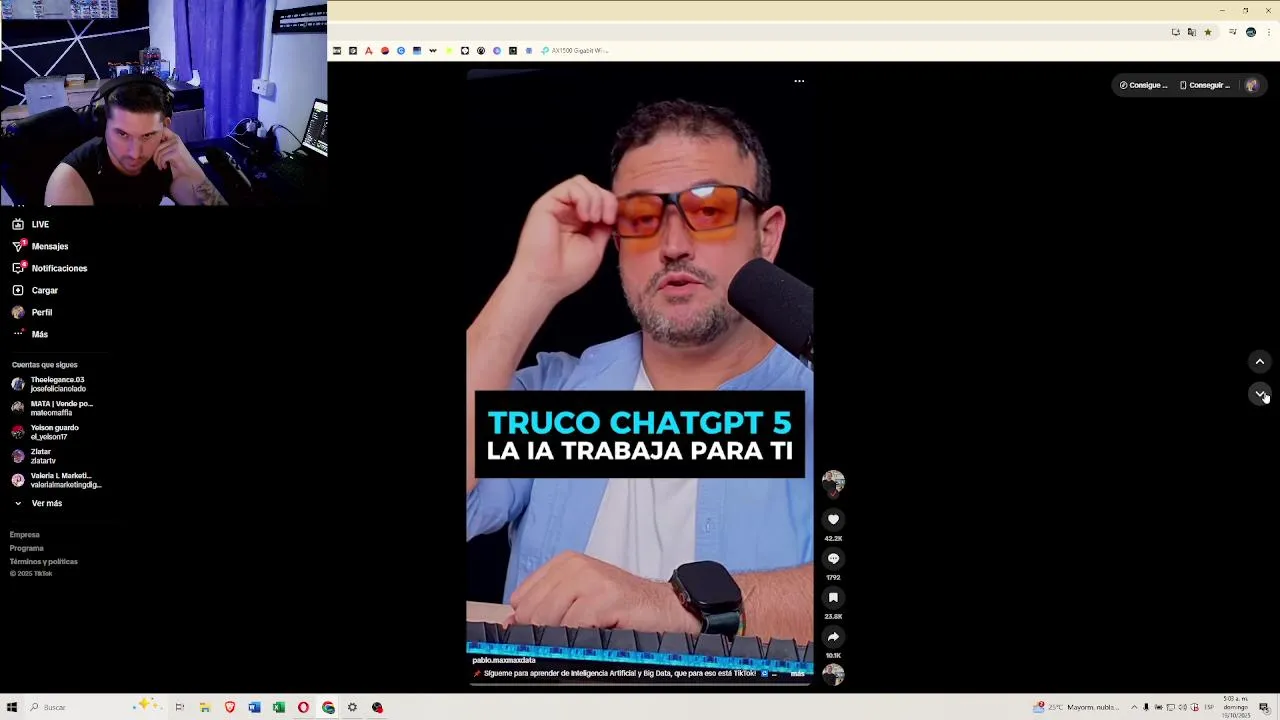This screenshot has height=720, width=1280.
Task: Like the video with heart icon
Action: point(833,519)
